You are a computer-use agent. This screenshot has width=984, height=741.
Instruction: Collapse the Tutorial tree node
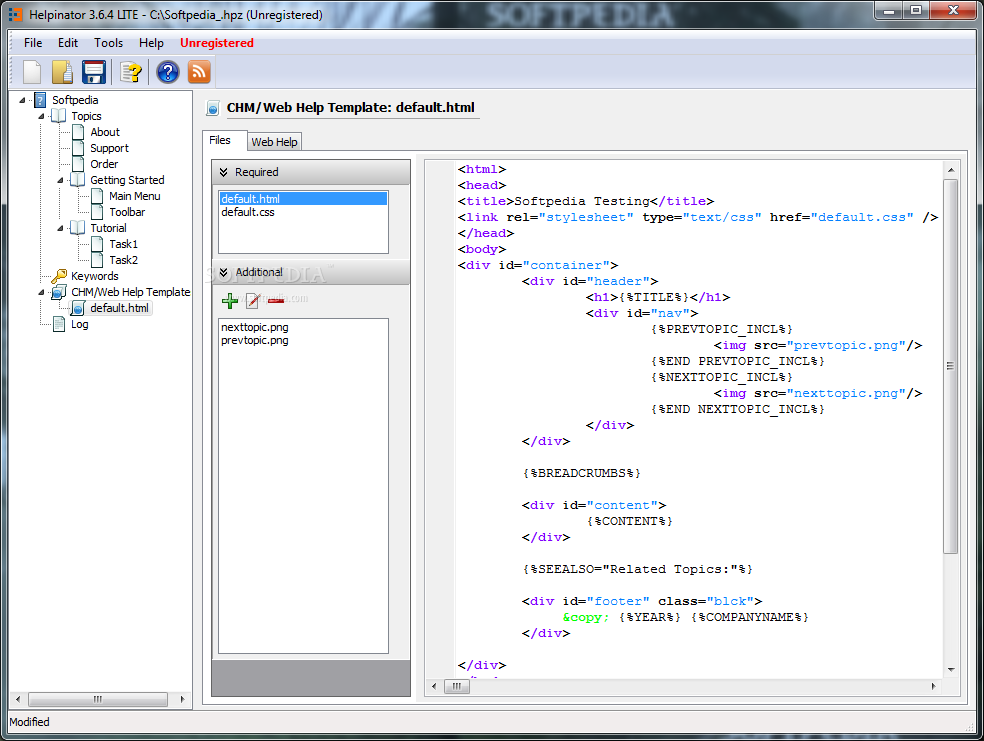(x=61, y=228)
